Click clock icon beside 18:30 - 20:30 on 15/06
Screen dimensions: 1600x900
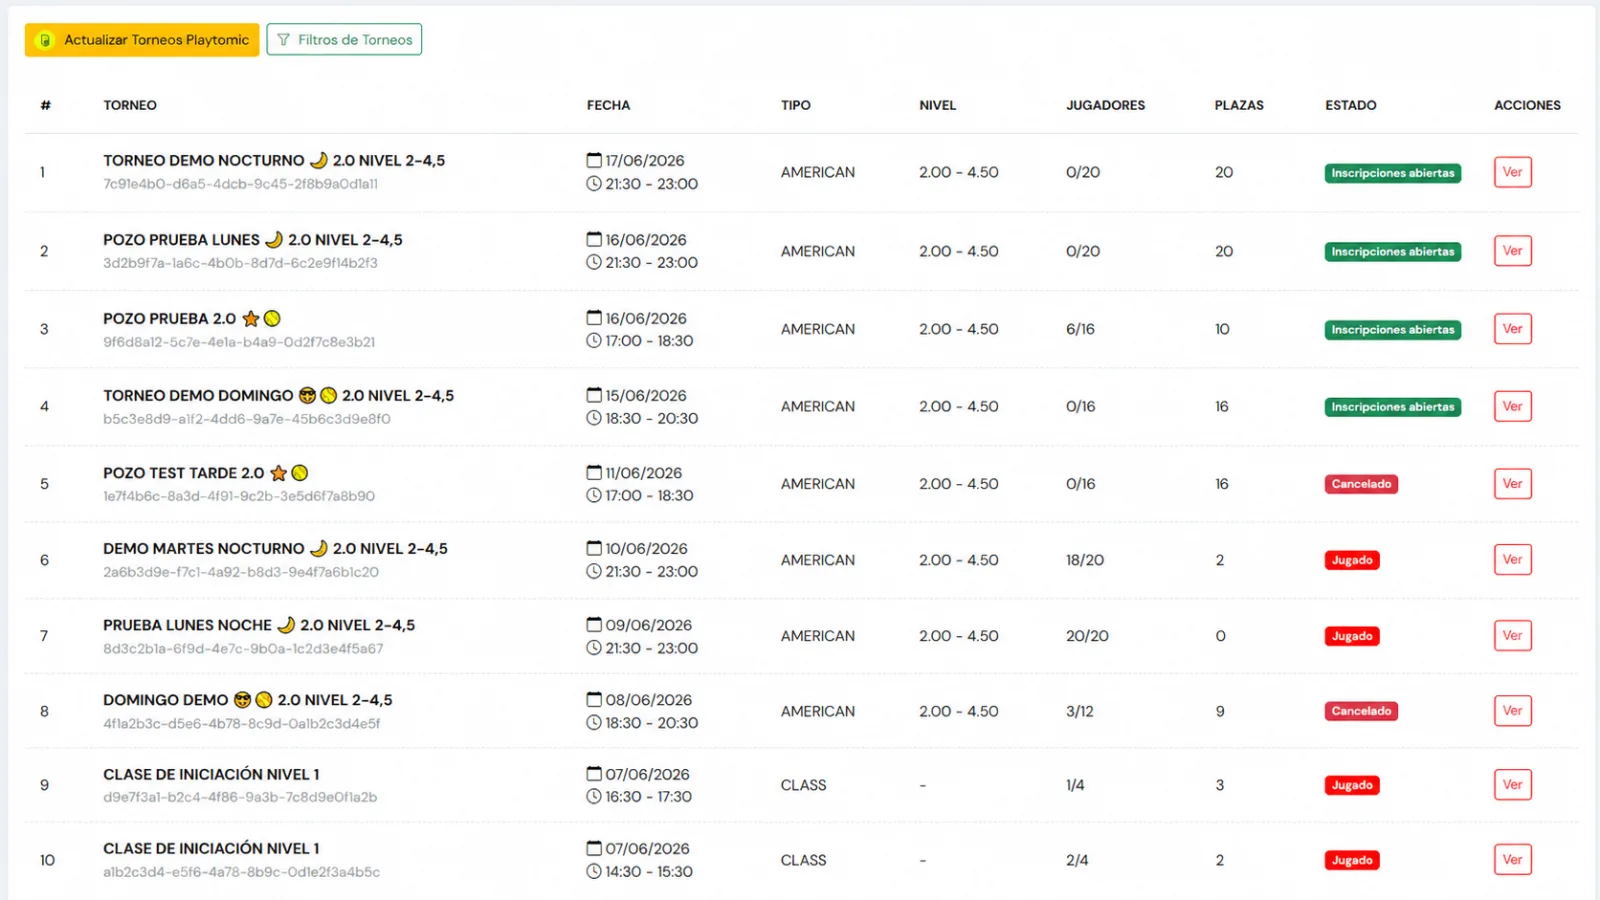point(594,418)
